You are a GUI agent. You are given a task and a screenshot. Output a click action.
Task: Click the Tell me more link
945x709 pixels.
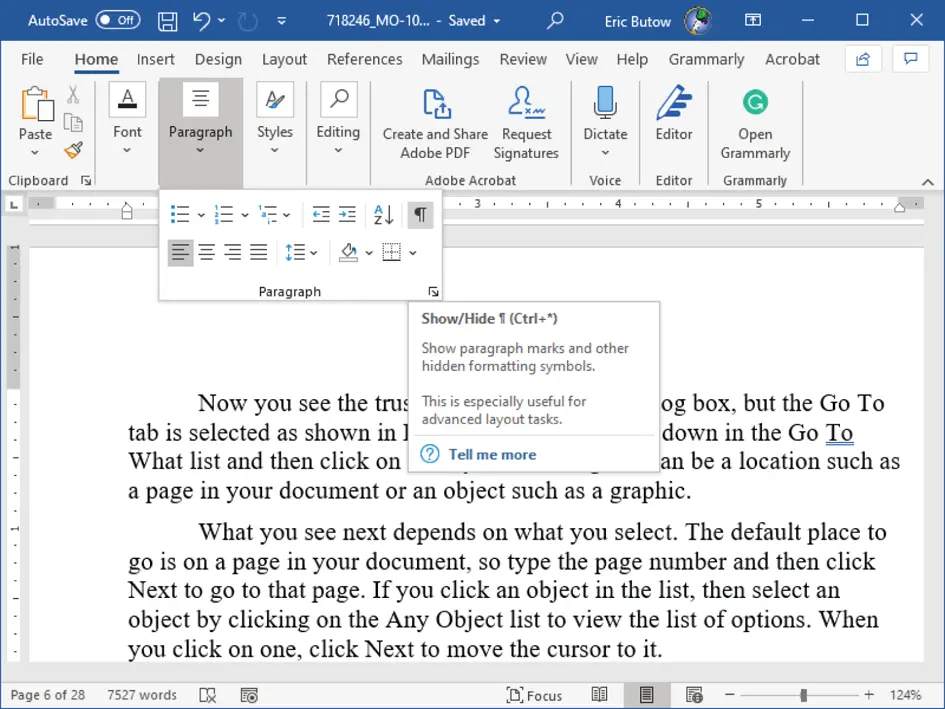click(492, 455)
